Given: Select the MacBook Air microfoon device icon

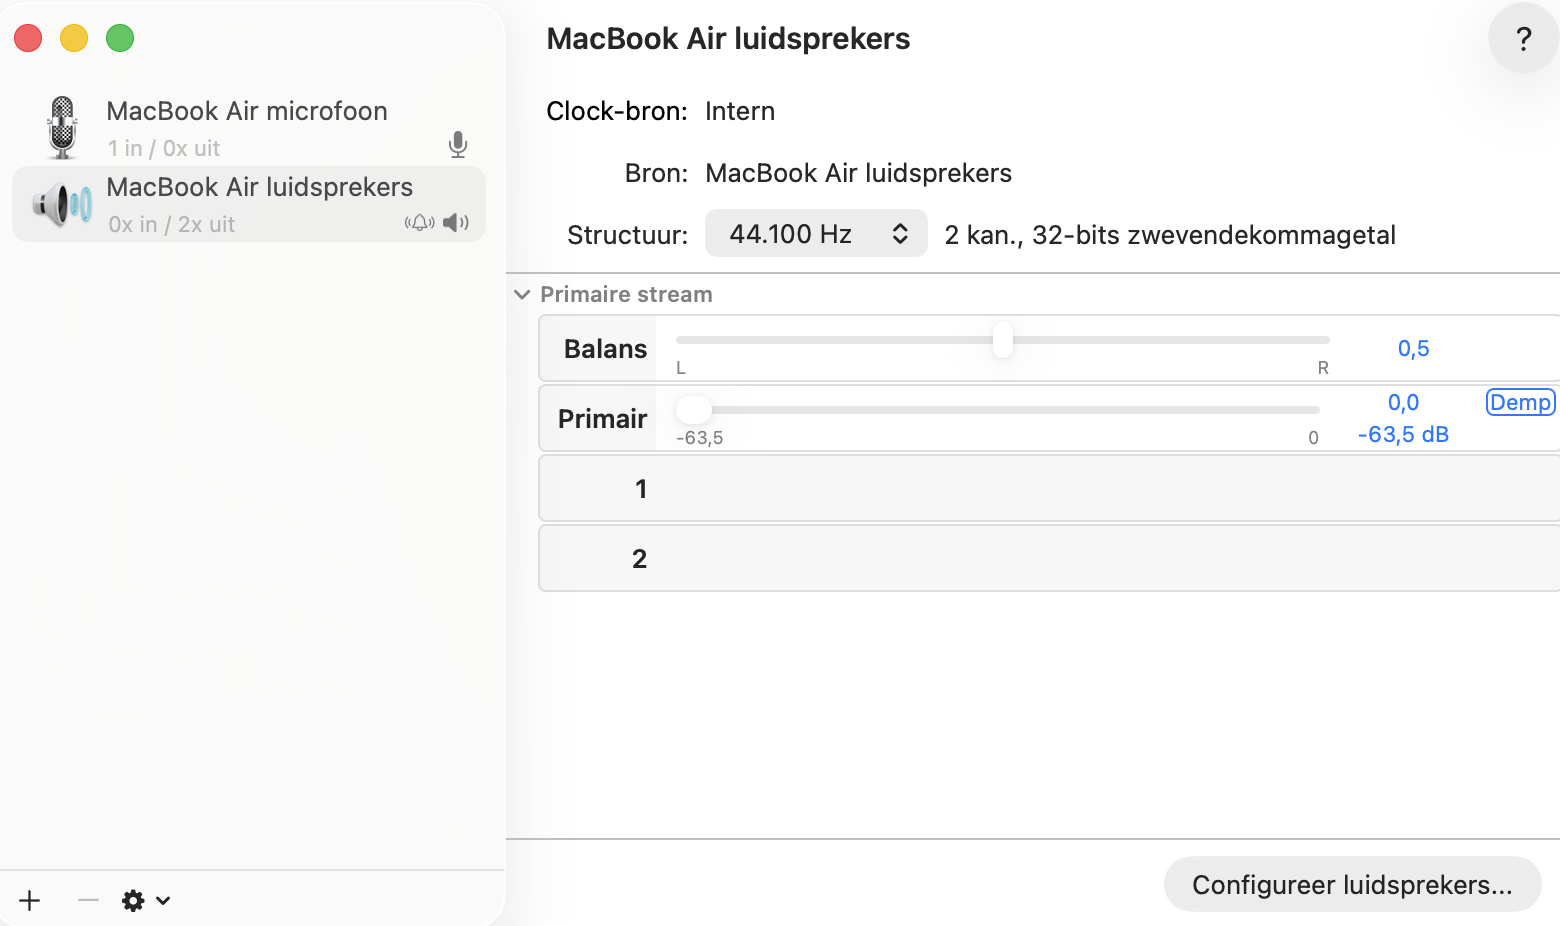Looking at the screenshot, I should click(x=61, y=127).
